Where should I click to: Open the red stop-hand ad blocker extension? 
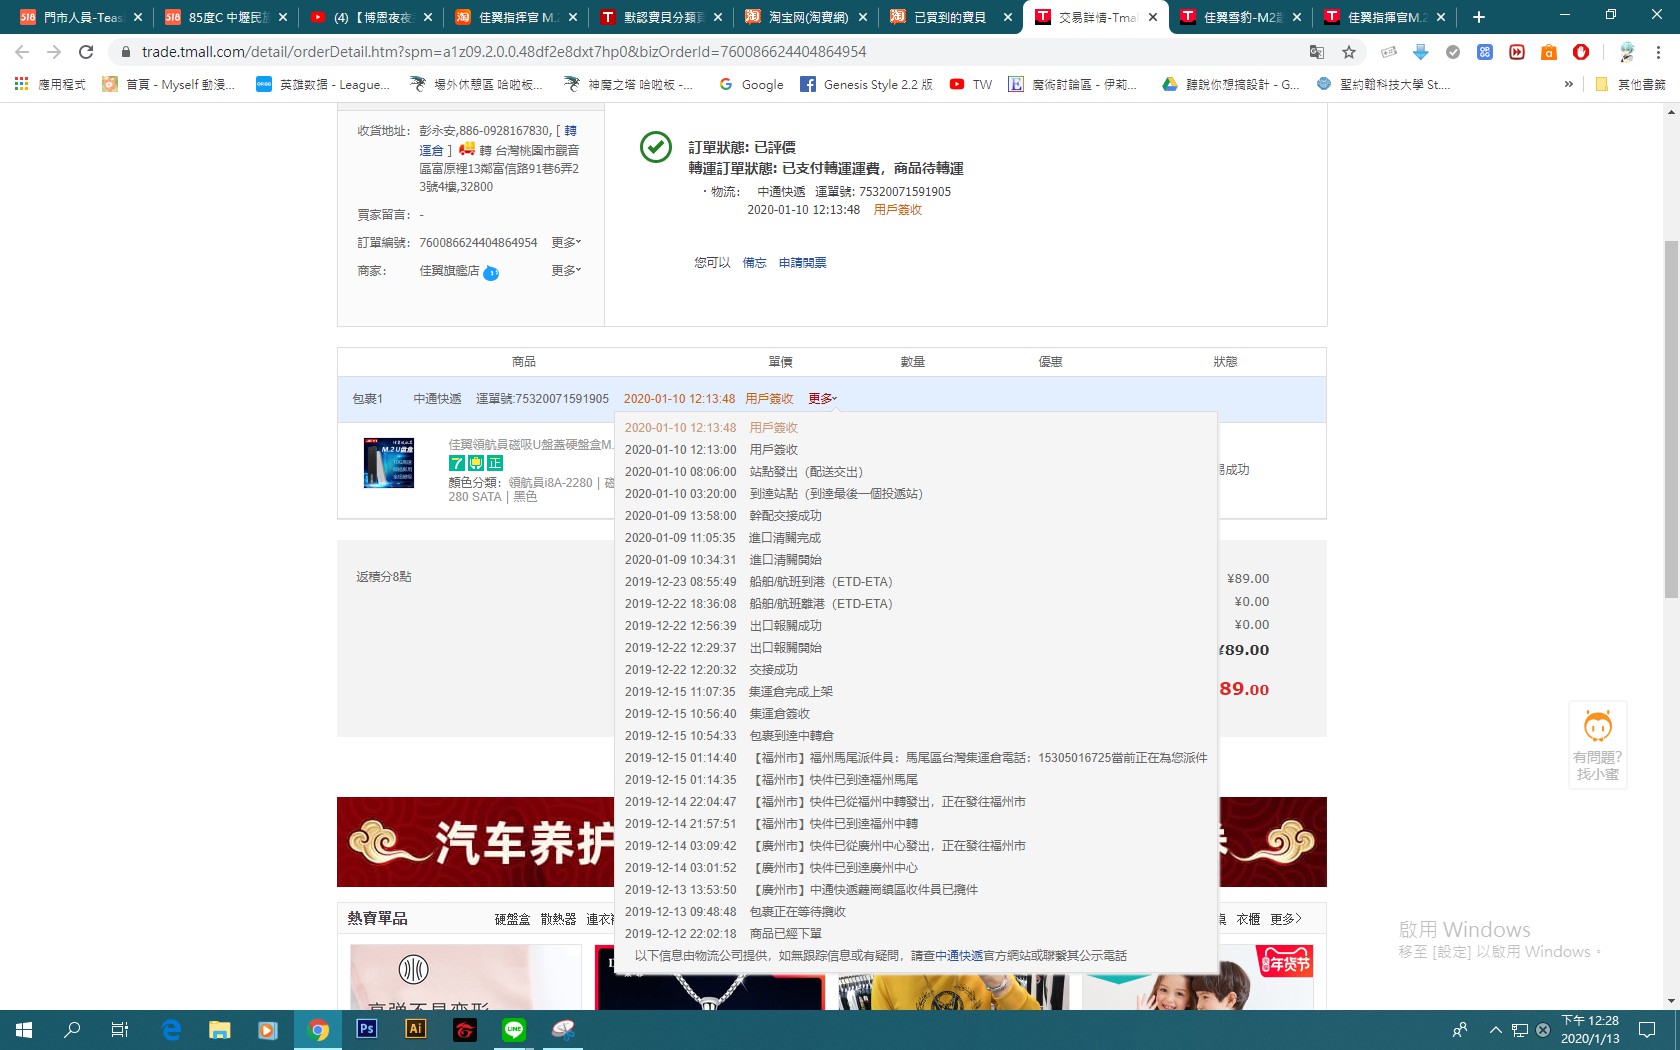pos(1581,52)
